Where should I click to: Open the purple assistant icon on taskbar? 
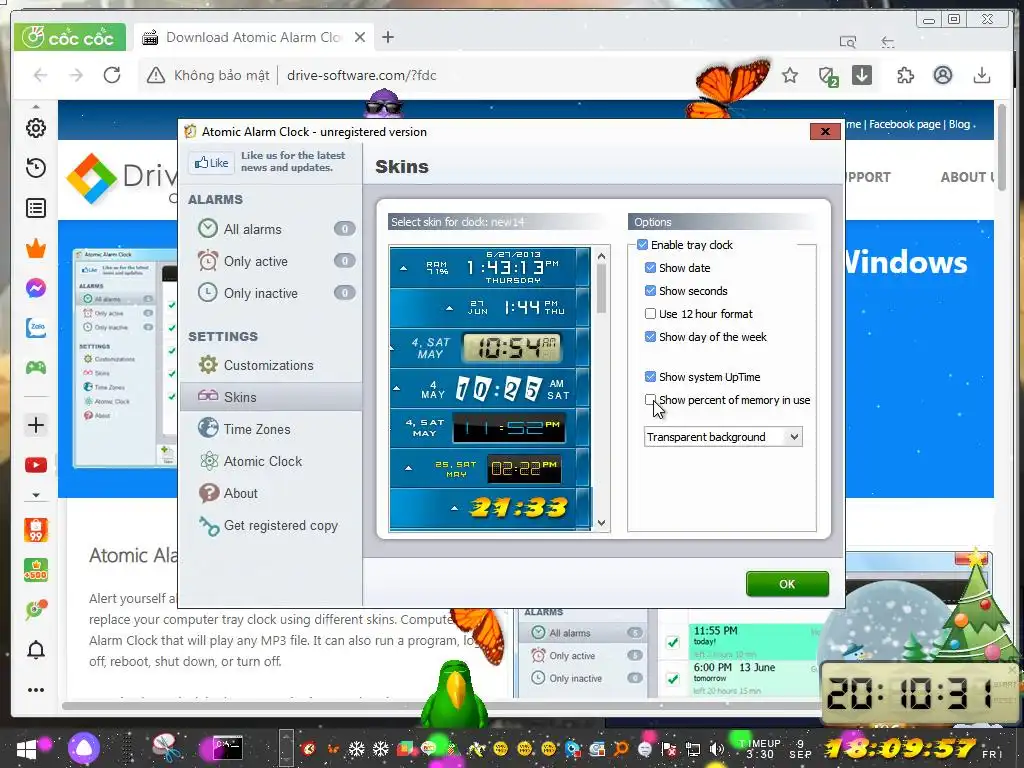(x=84, y=748)
